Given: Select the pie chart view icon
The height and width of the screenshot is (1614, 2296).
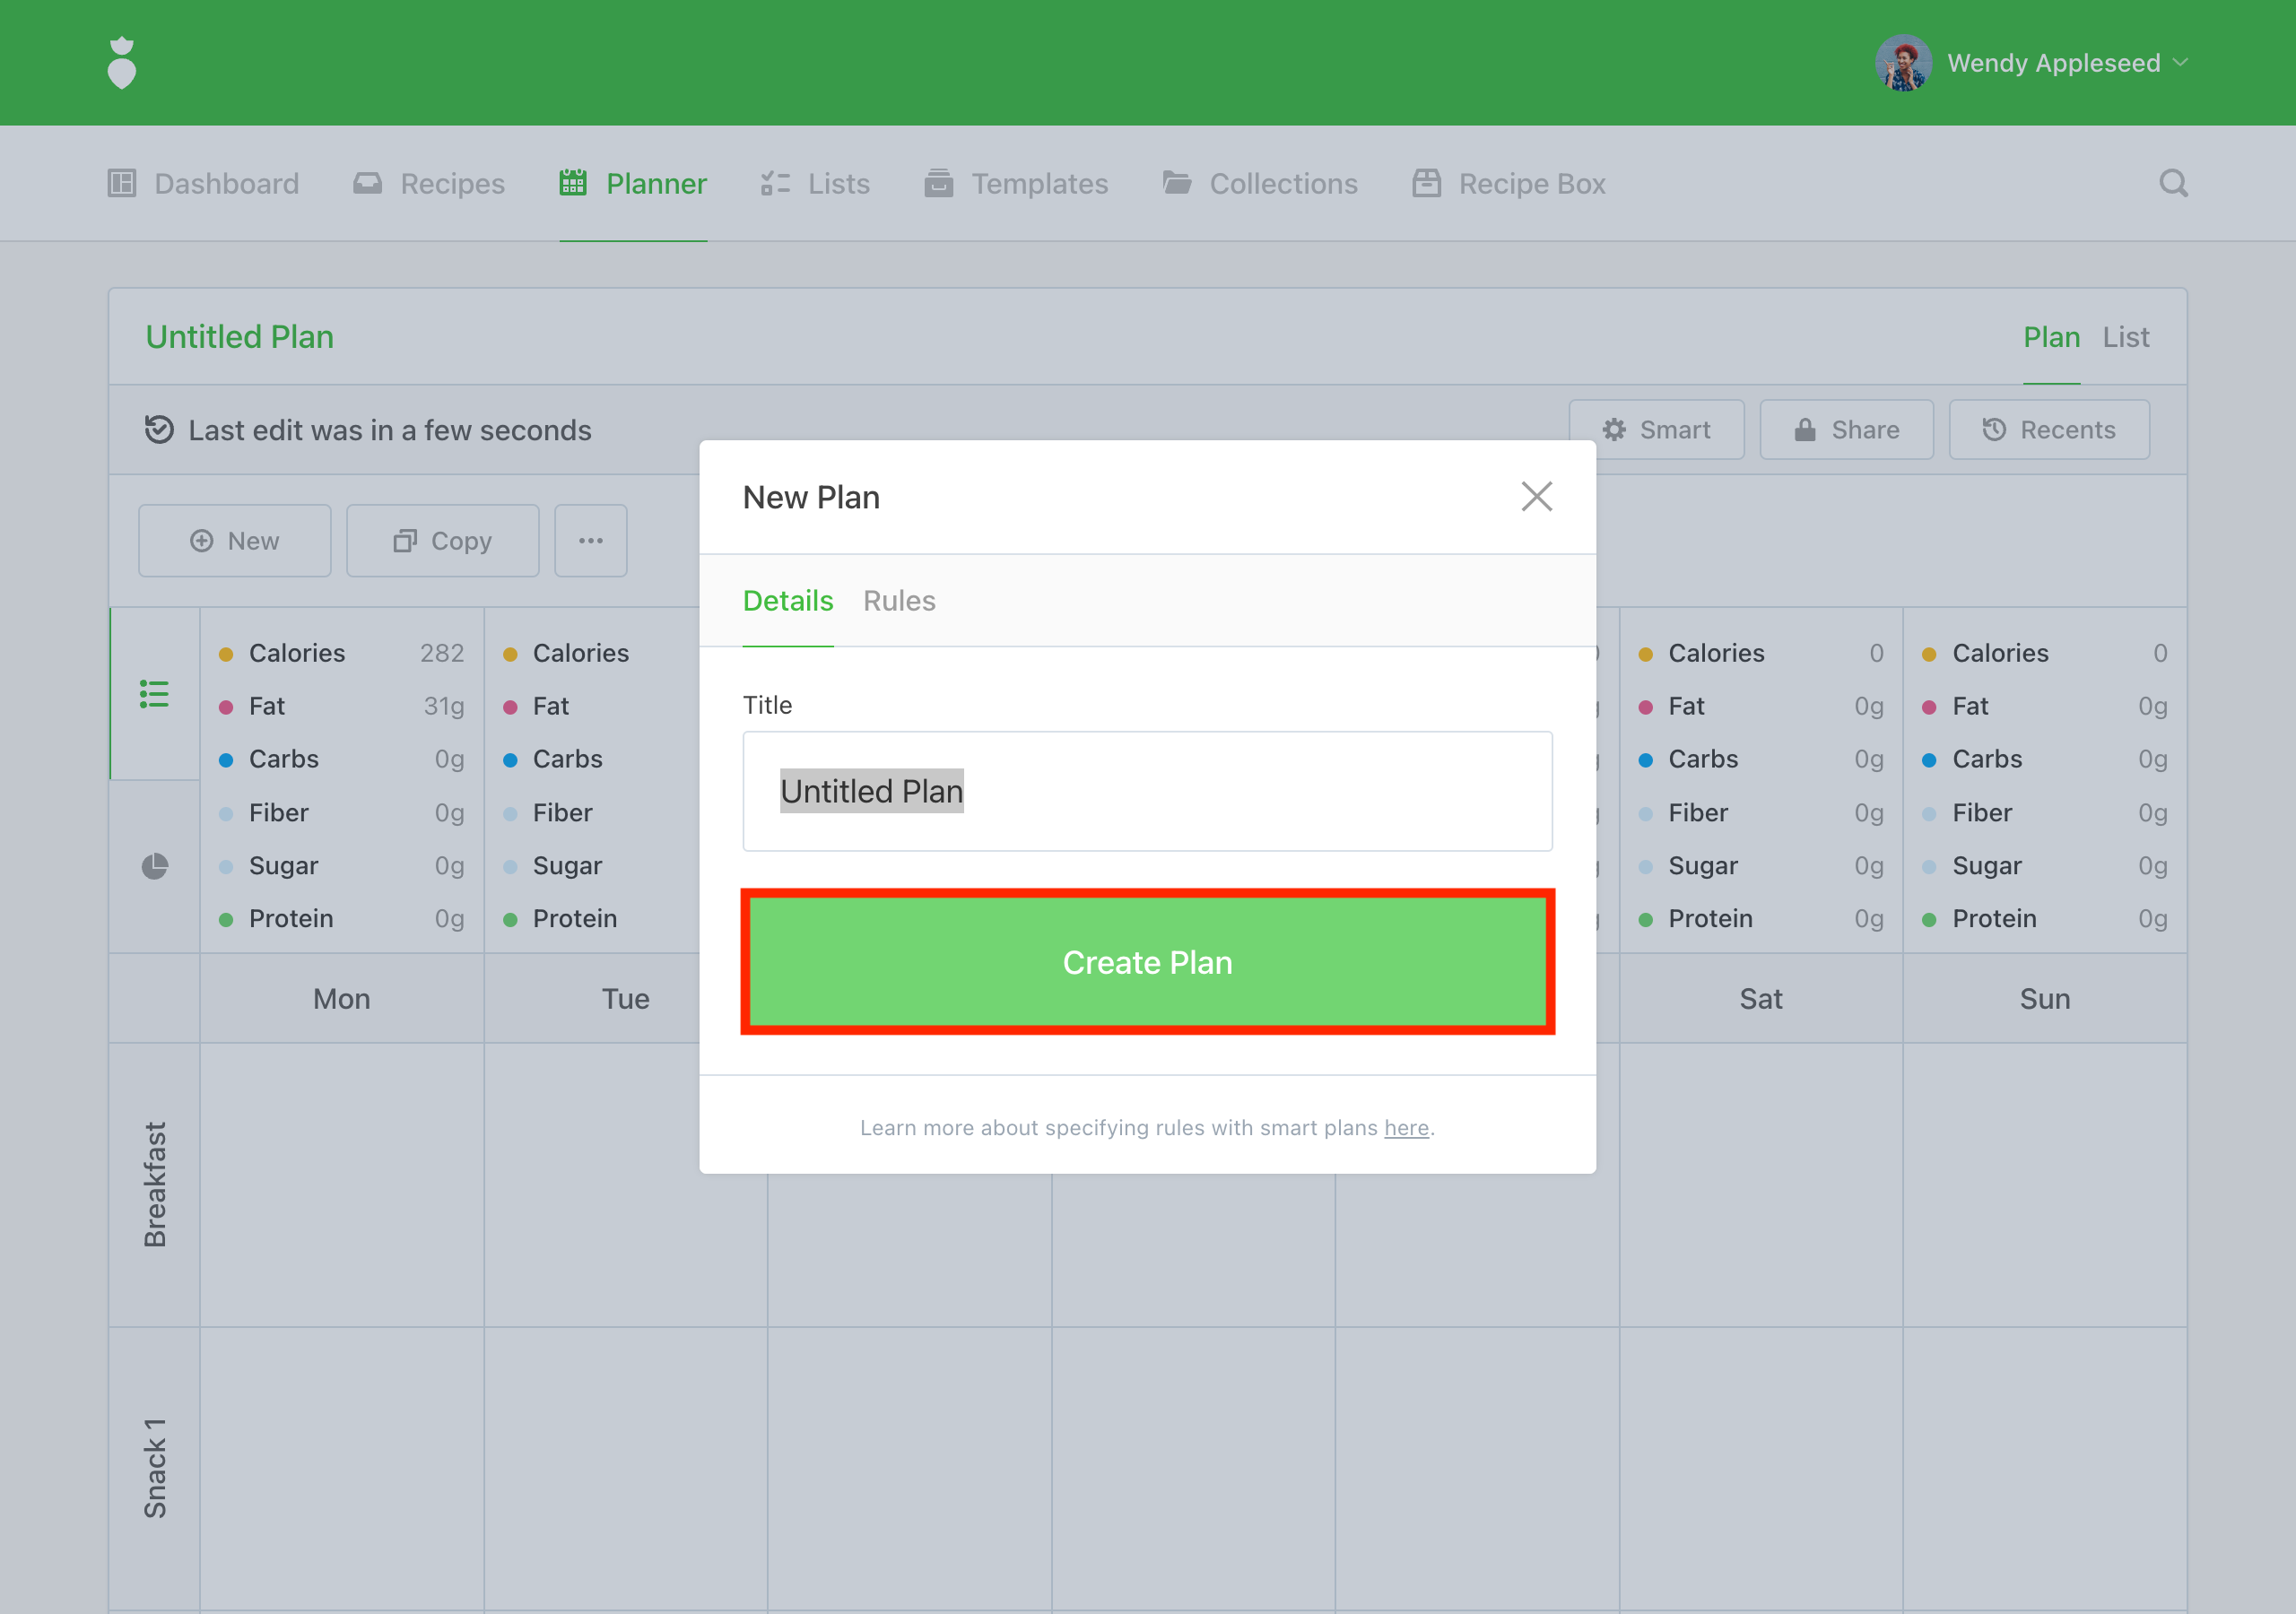Looking at the screenshot, I should pyautogui.click(x=154, y=866).
